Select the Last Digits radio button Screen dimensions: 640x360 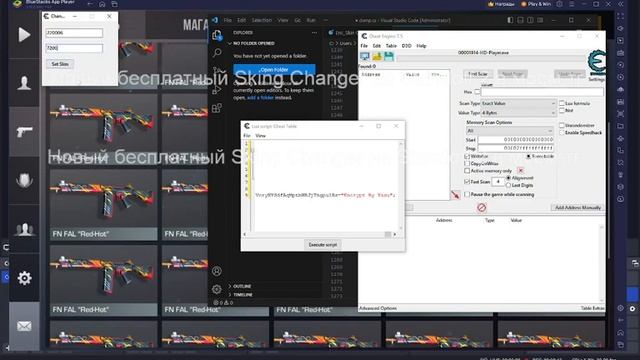(x=508, y=185)
